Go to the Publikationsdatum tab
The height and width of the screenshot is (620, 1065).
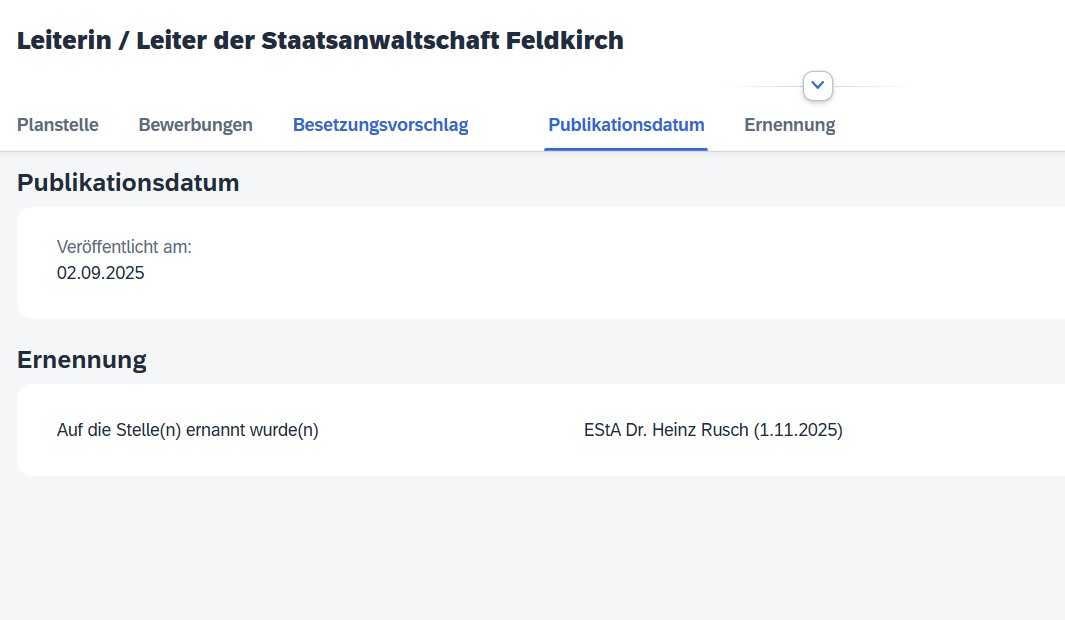(626, 125)
